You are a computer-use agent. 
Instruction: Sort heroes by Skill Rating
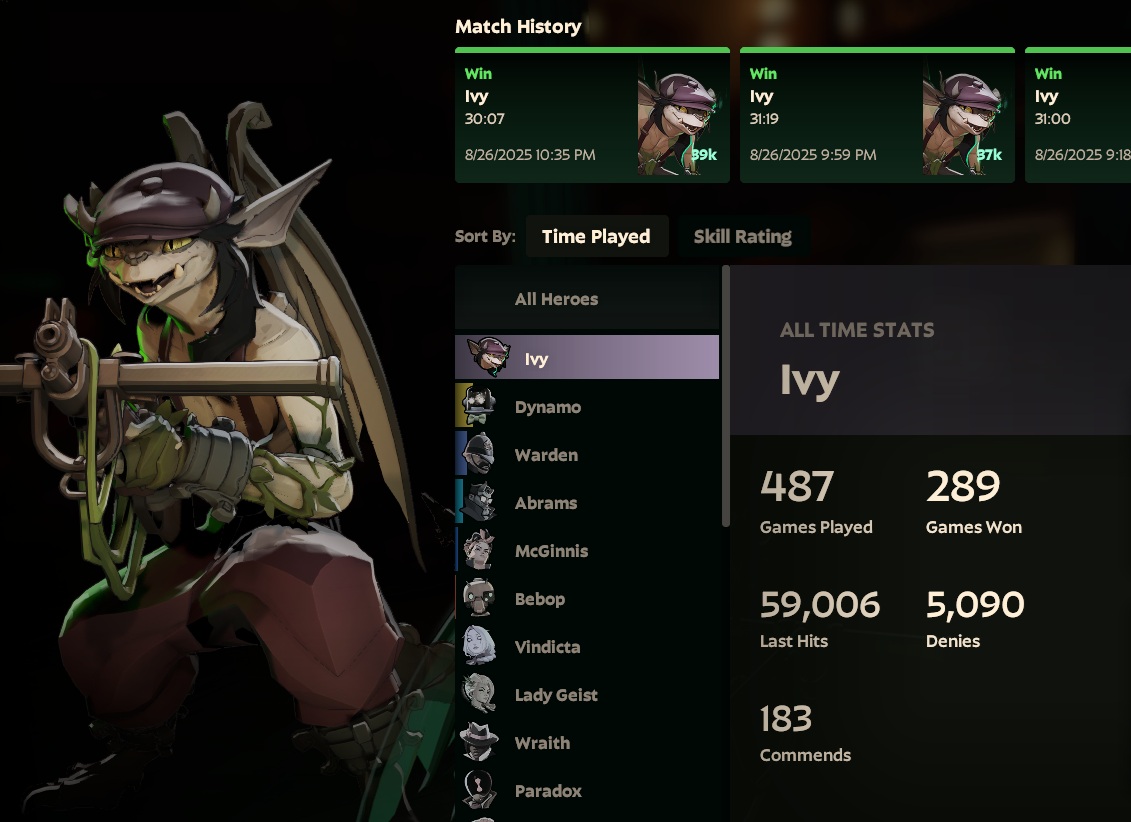[x=742, y=237]
